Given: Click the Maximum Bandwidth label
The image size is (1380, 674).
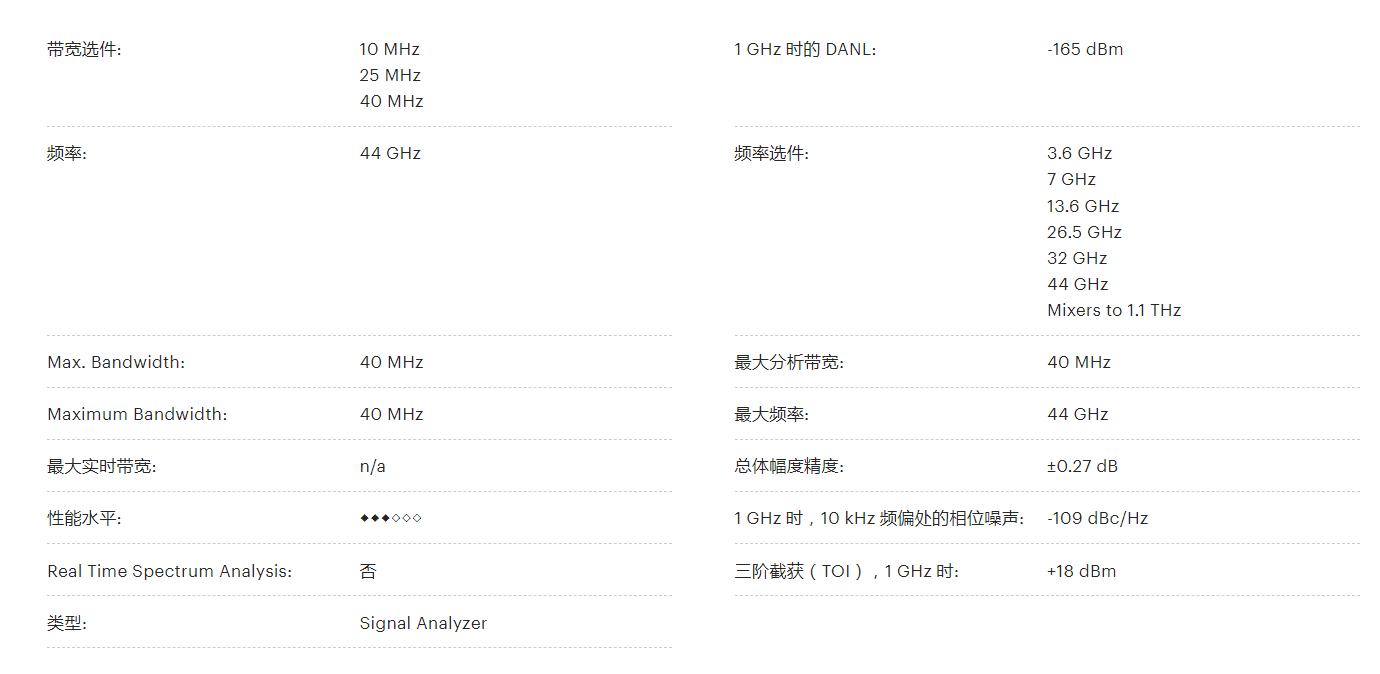Looking at the screenshot, I should (137, 414).
